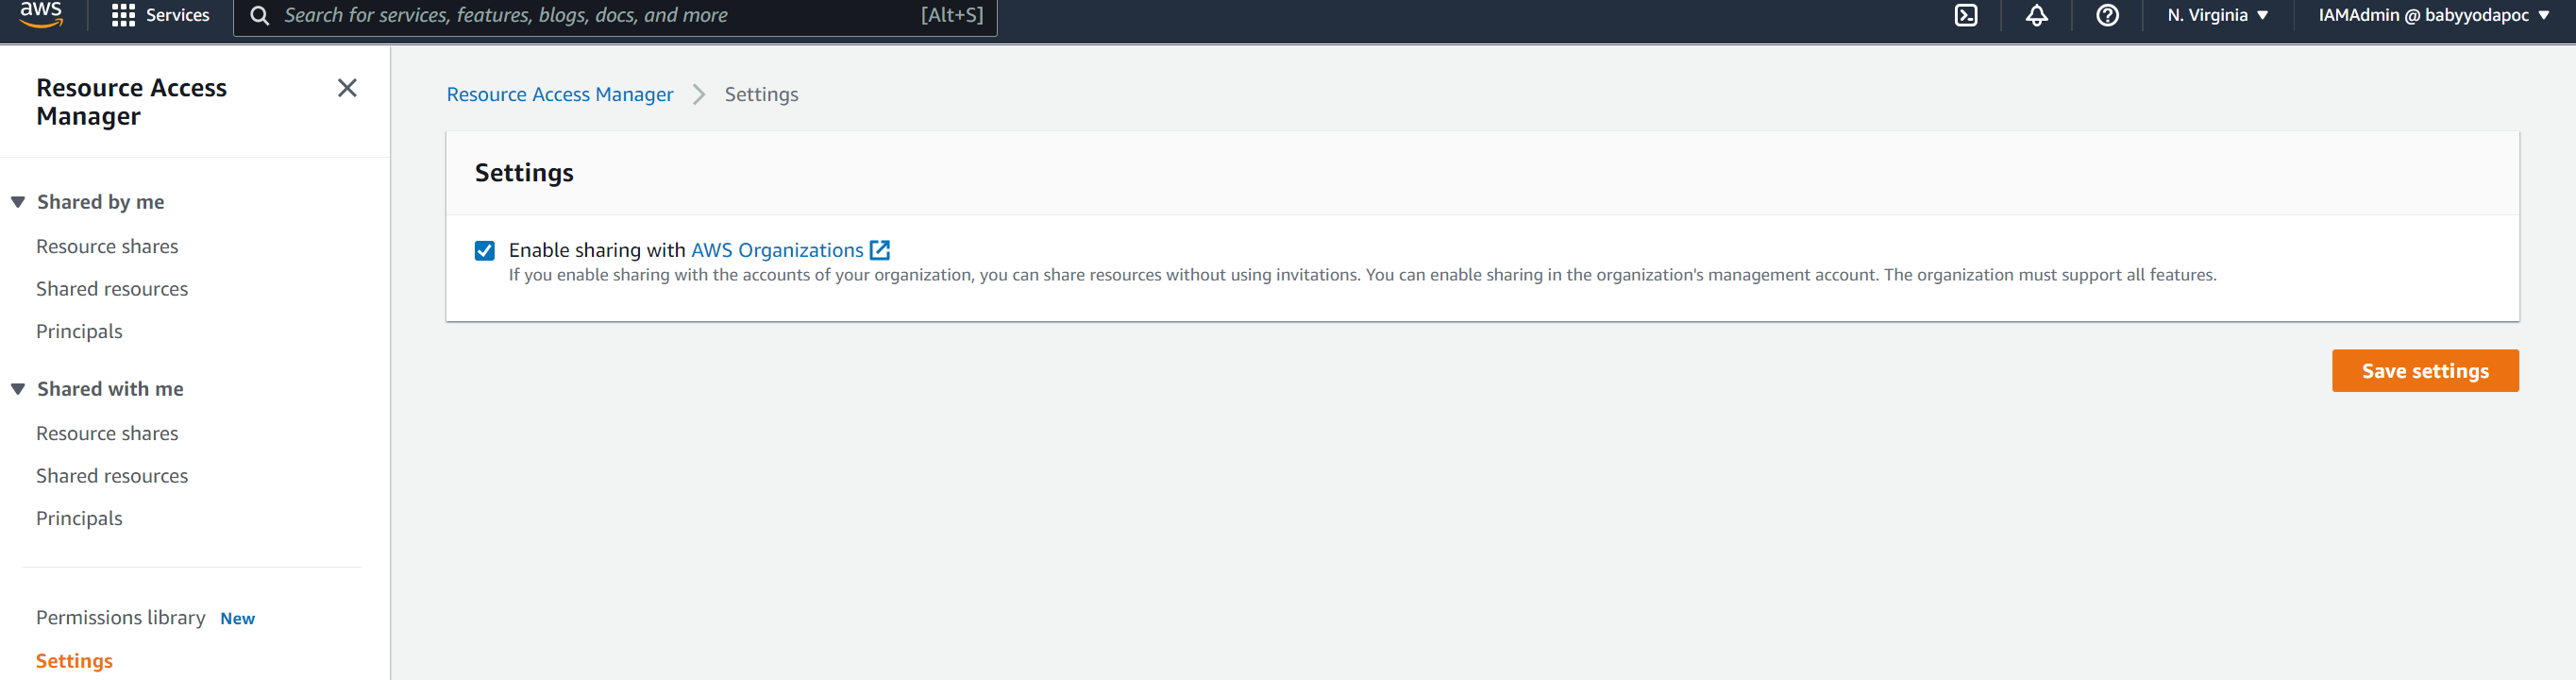Open Principals under Shared by me
This screenshot has width=2576, height=680.
(79, 331)
